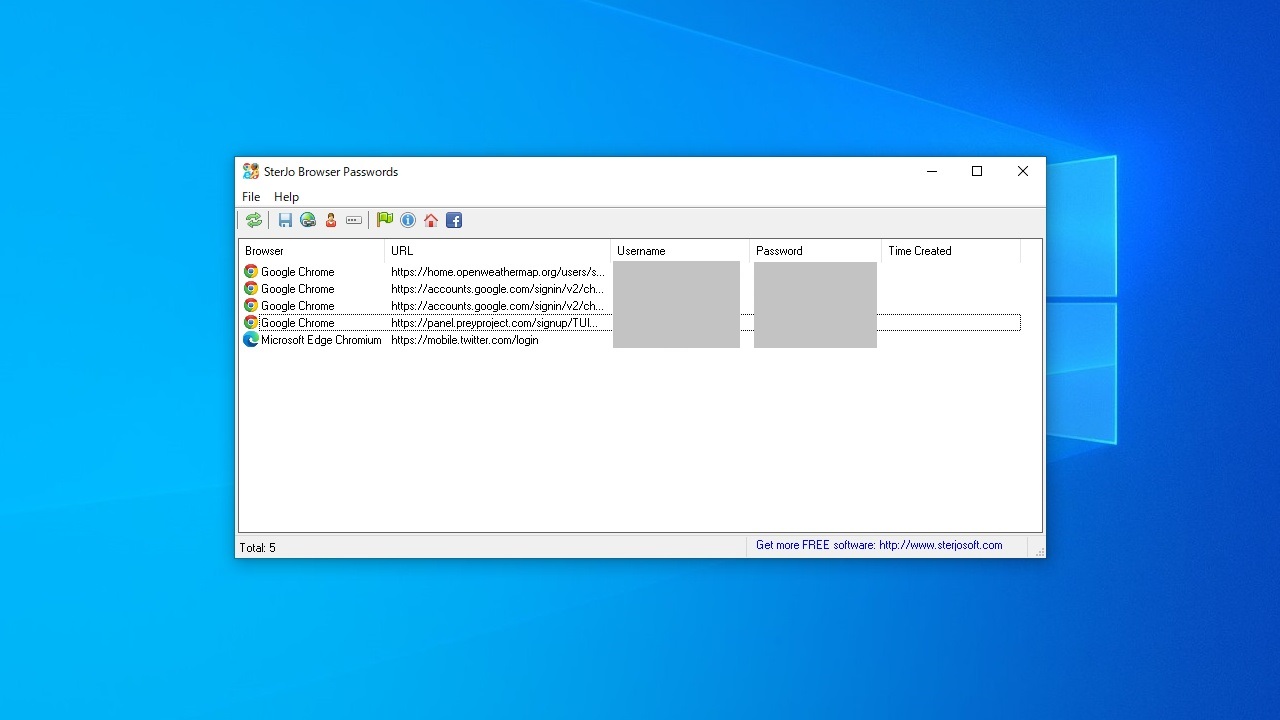Click the red user figure toolbar icon
The width and height of the screenshot is (1280, 720).
tap(331, 220)
